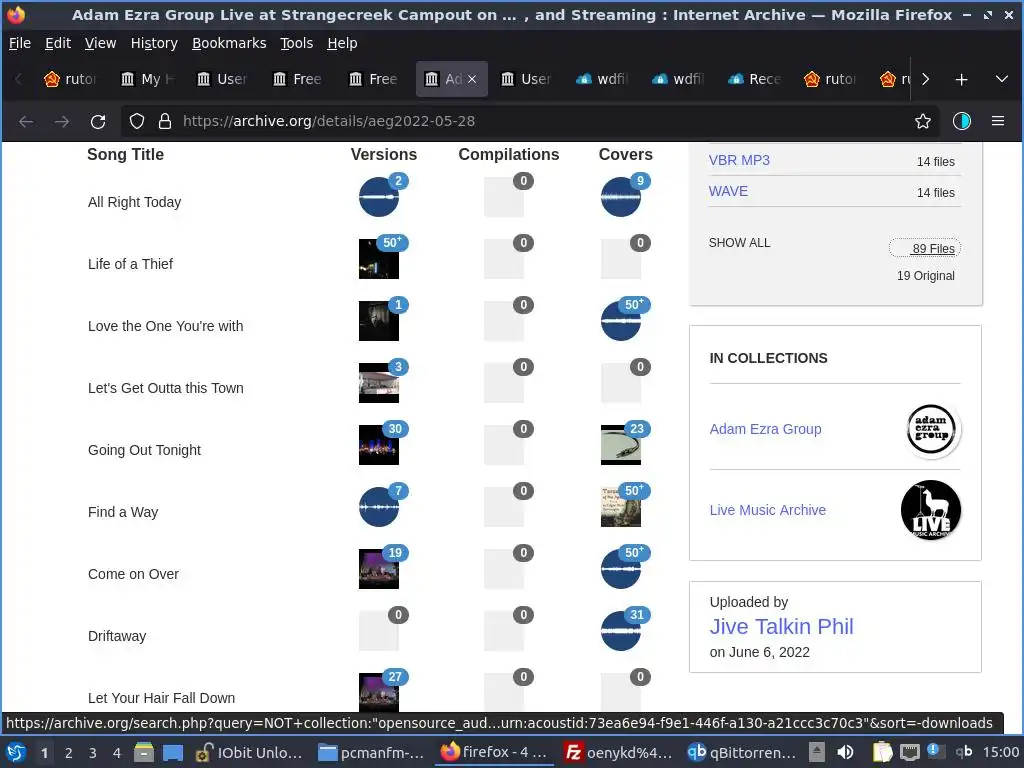Screen dimensions: 1024x768
Task: Open the View menu
Action: 100,43
